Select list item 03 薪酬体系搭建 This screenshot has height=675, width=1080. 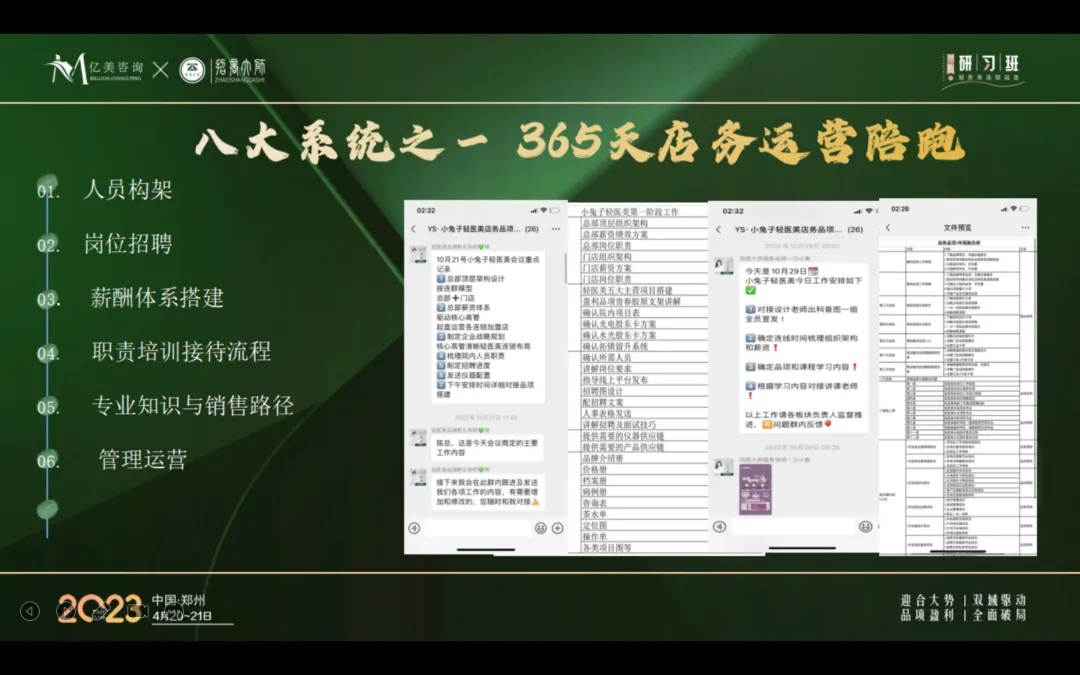(156, 298)
